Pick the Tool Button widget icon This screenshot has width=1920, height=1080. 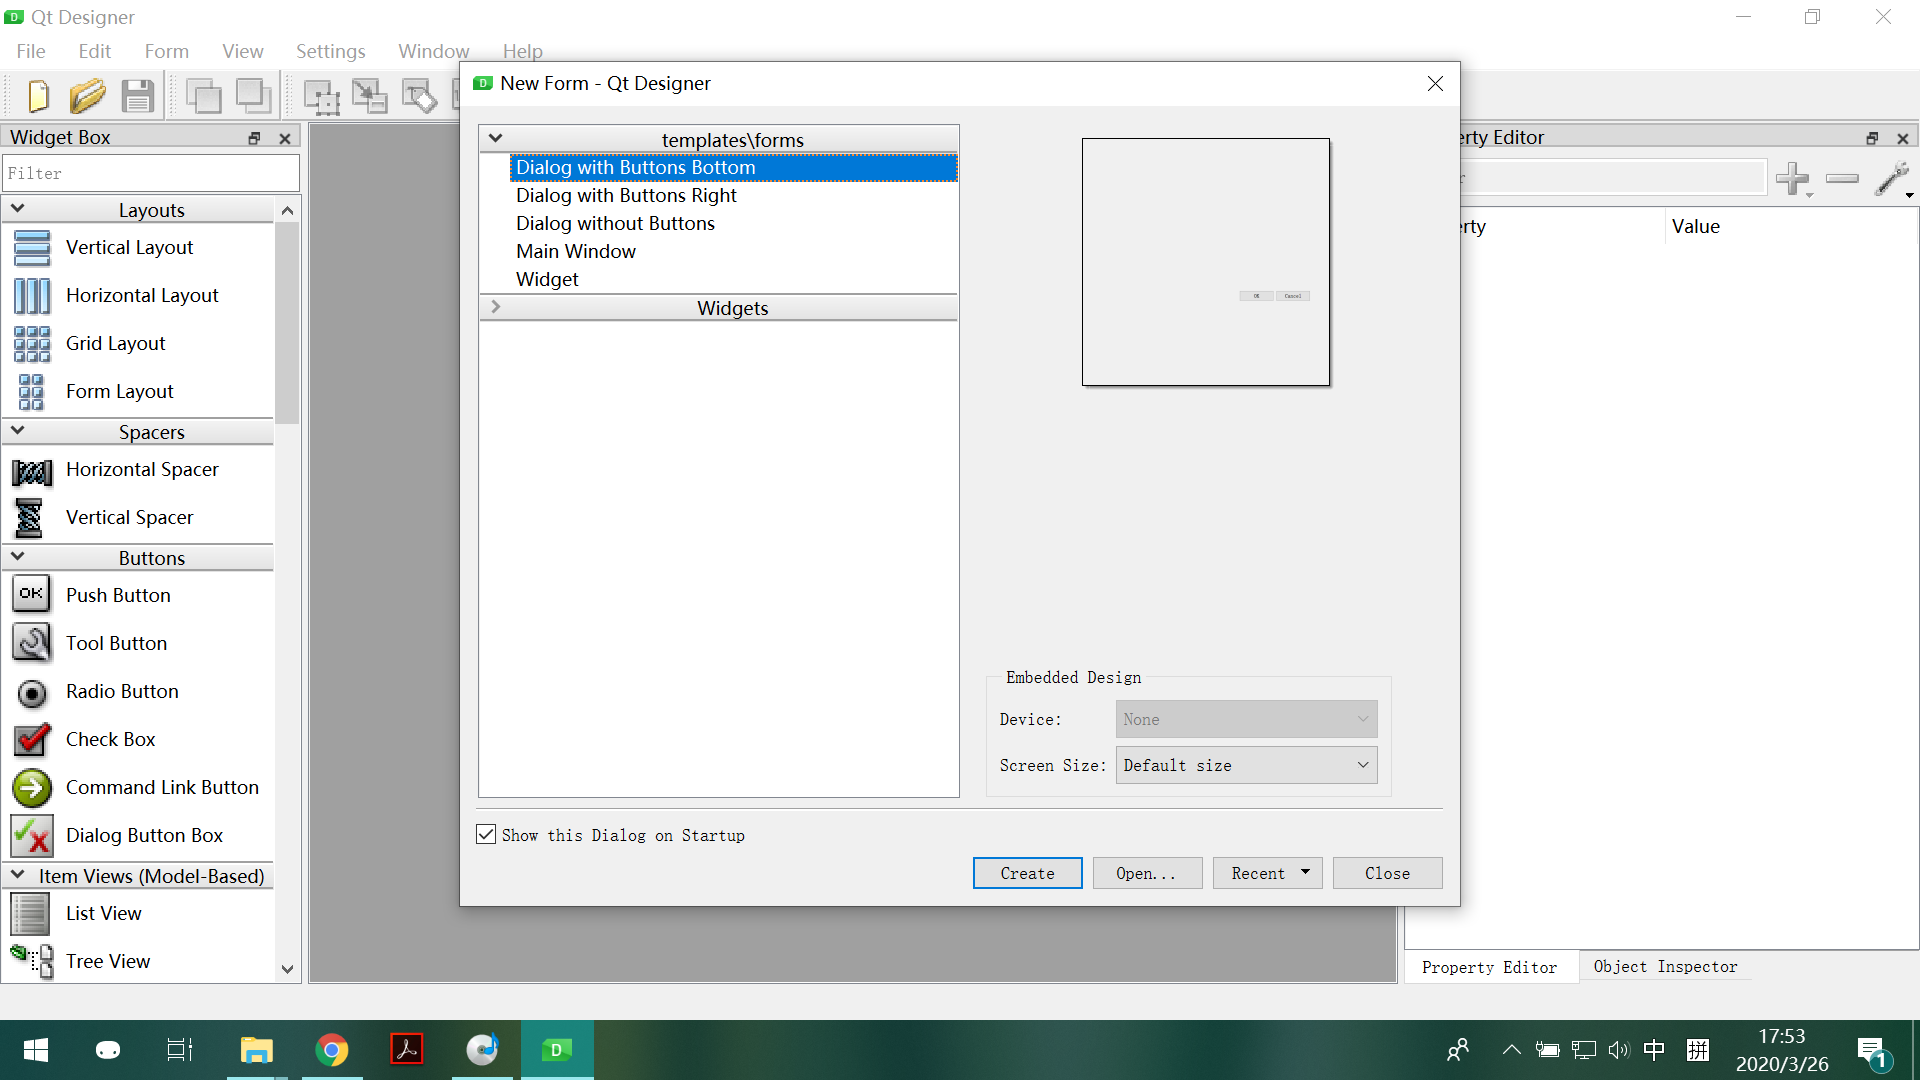pyautogui.click(x=32, y=643)
